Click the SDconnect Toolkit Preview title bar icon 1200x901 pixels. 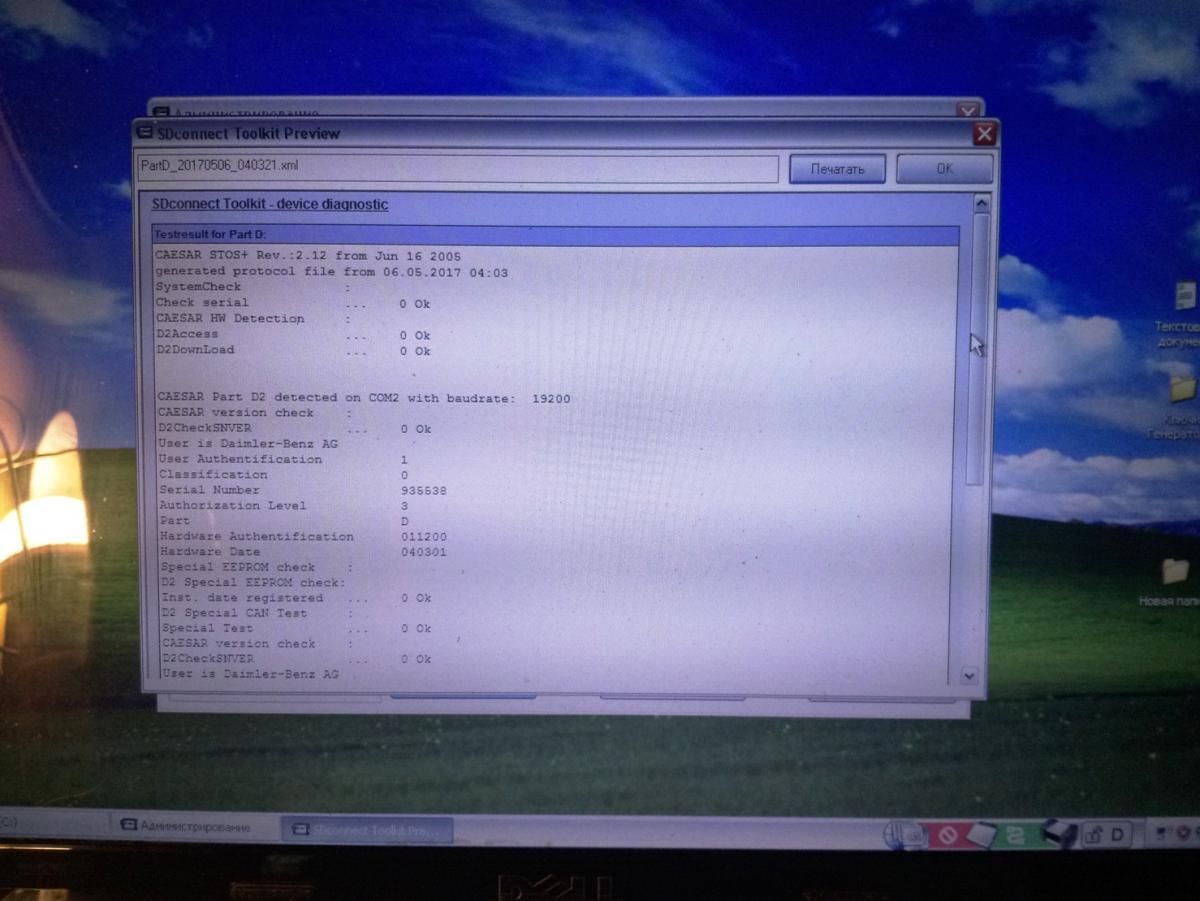point(146,133)
